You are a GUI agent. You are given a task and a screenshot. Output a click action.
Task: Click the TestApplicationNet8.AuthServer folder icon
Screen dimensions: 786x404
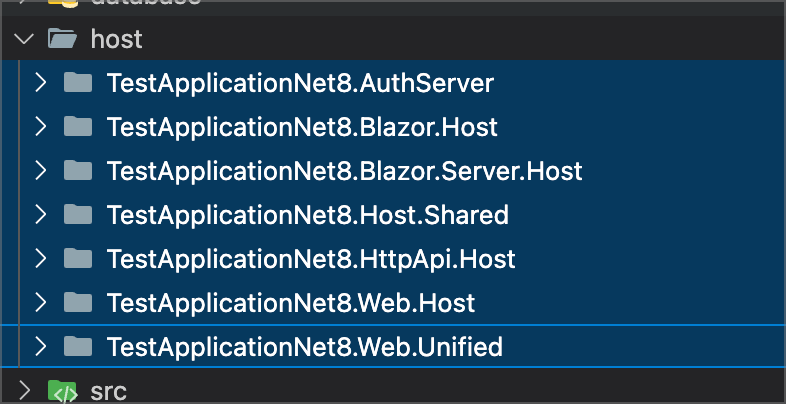tap(78, 83)
